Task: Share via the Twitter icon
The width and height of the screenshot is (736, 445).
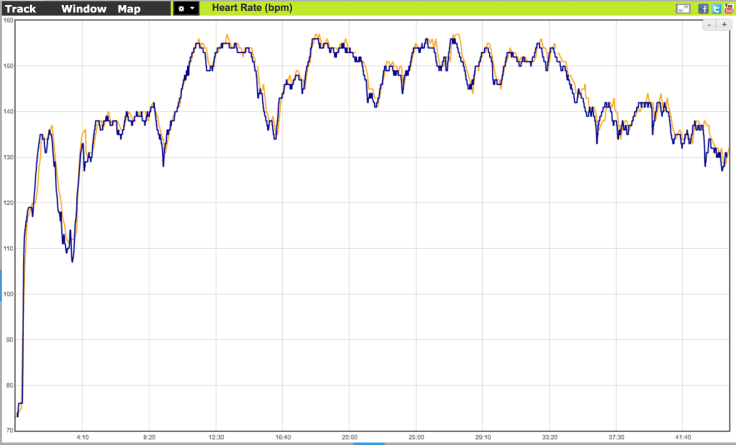Action: [716, 8]
